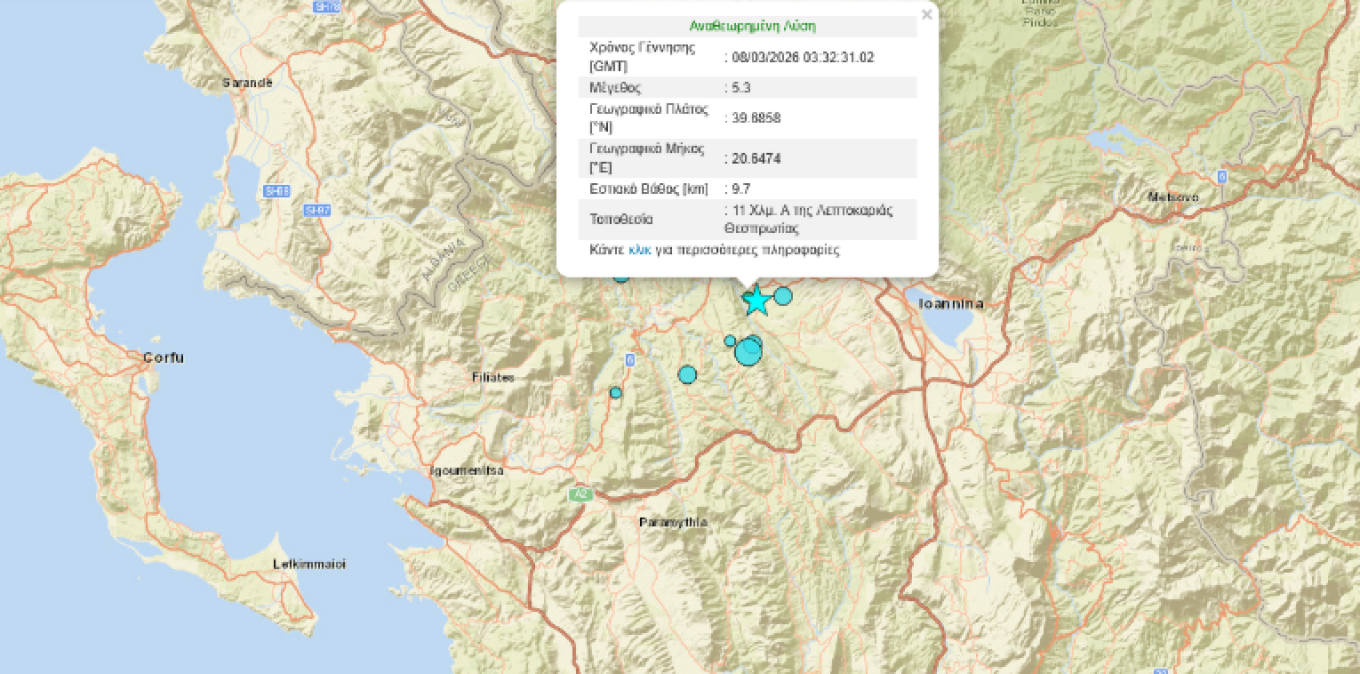Click the cyan star epicenter marker
The height and width of the screenshot is (674, 1360).
point(757,299)
